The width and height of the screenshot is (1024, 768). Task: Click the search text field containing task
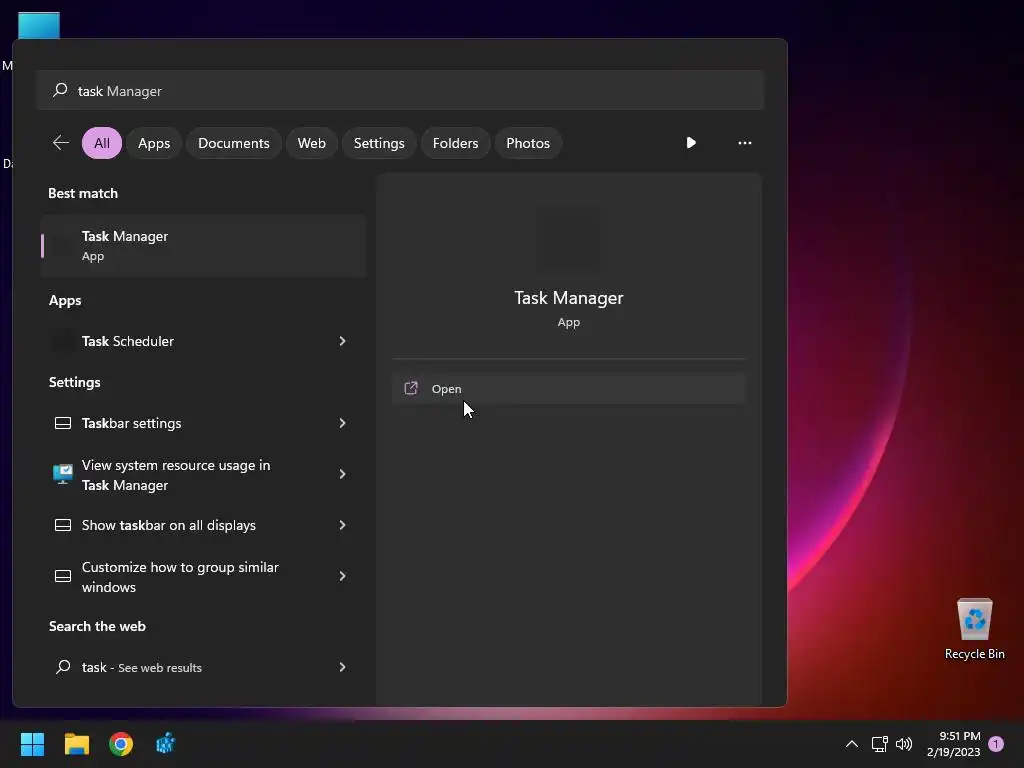click(400, 90)
